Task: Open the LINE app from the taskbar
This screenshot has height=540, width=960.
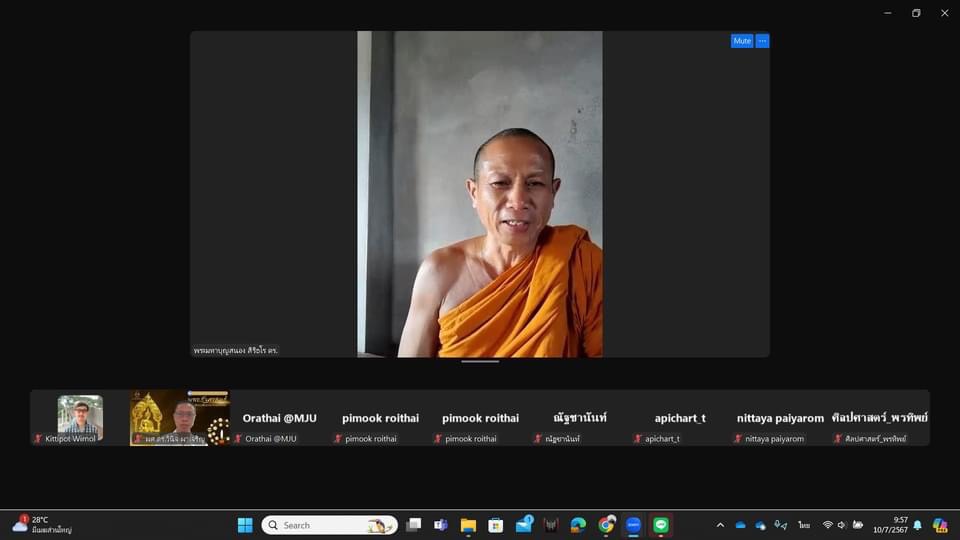Action: coord(661,525)
